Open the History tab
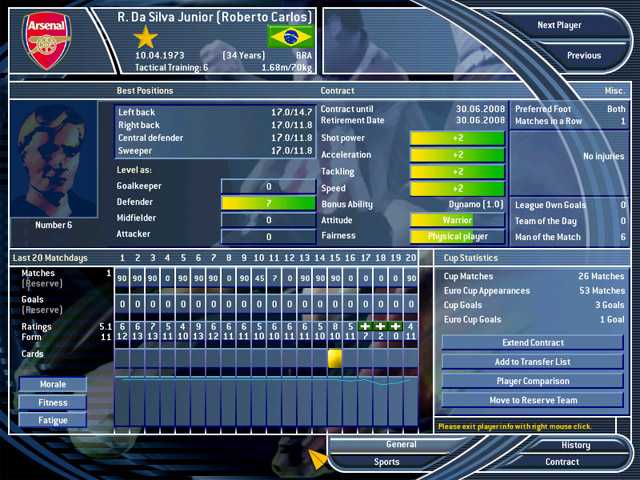Viewport: 640px width, 480px height. click(575, 445)
